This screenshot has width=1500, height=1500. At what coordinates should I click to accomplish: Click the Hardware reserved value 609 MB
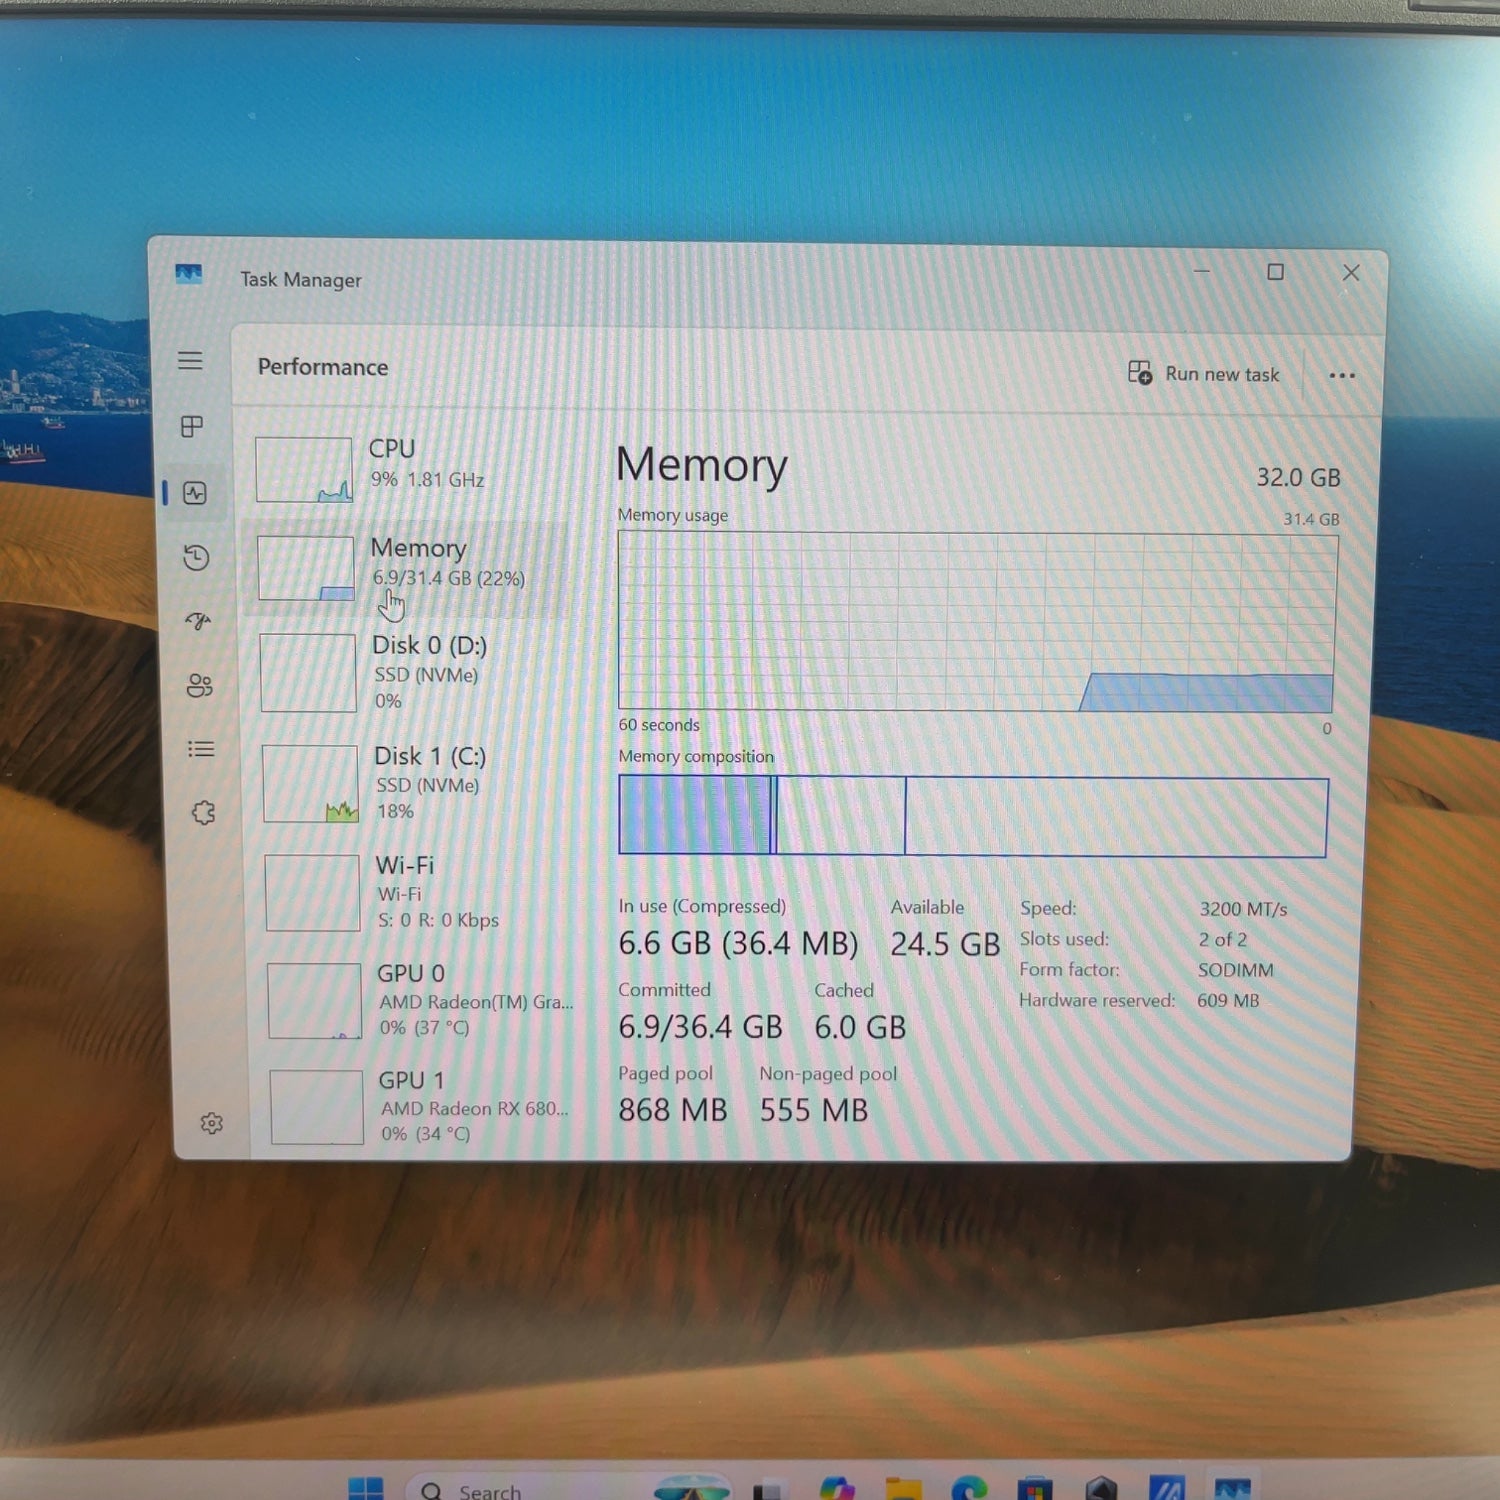(x=1227, y=1000)
